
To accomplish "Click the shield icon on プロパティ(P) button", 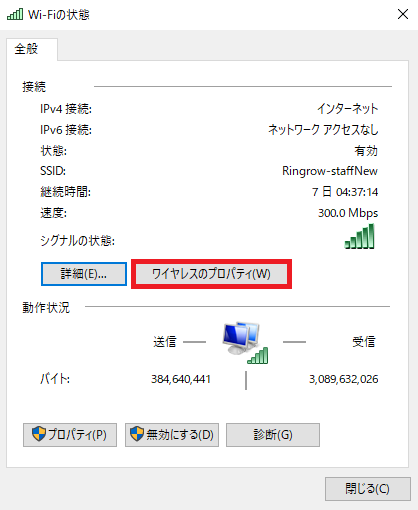I will click(x=39, y=434).
